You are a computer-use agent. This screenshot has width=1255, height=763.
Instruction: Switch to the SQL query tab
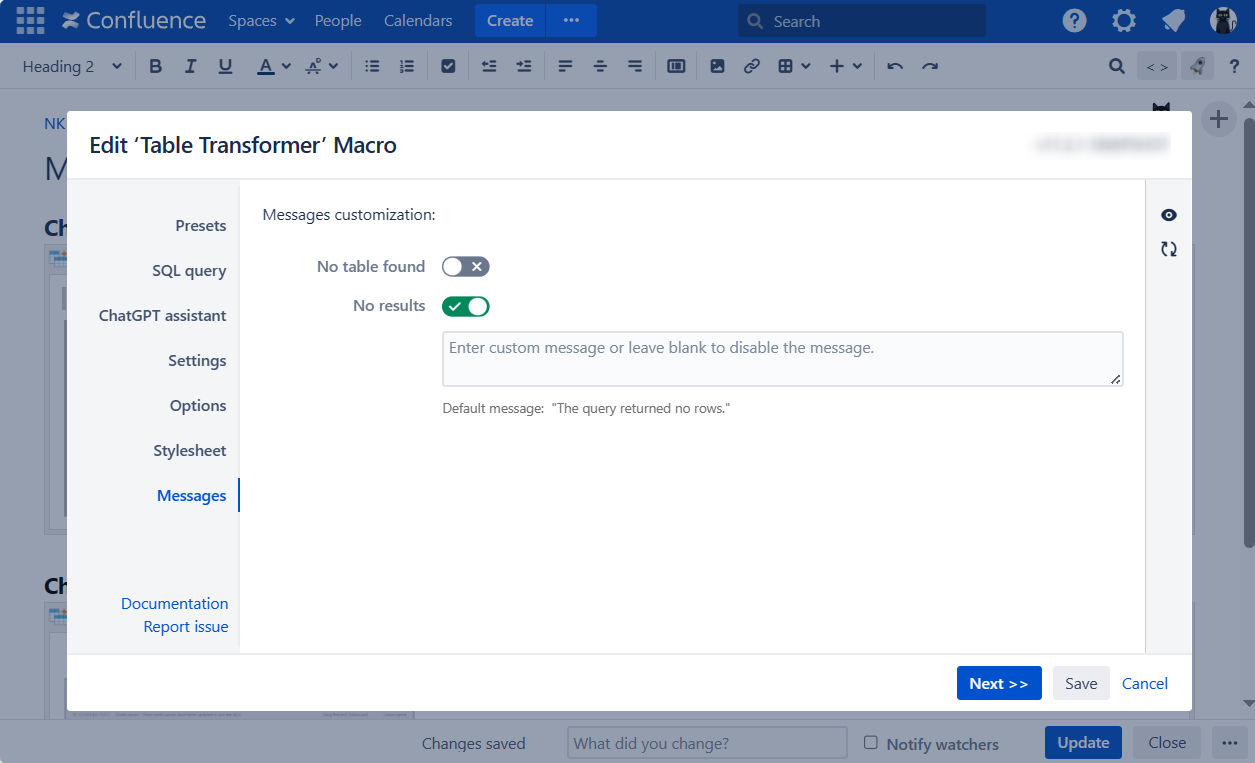pos(189,271)
